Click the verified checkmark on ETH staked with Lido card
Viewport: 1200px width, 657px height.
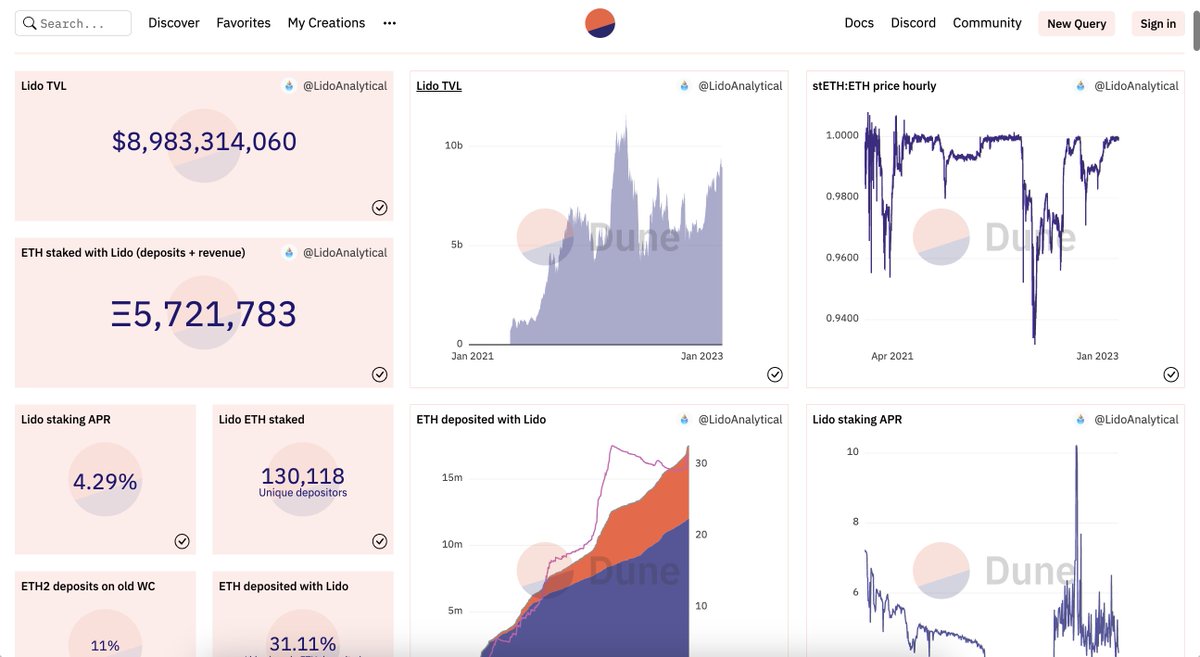tap(380, 375)
